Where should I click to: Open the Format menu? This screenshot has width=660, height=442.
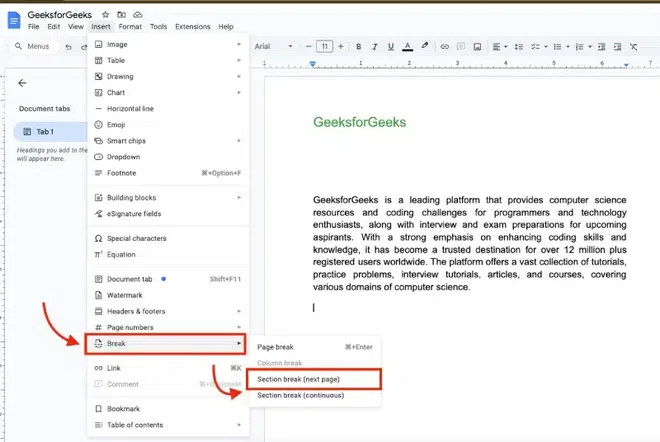pos(130,27)
